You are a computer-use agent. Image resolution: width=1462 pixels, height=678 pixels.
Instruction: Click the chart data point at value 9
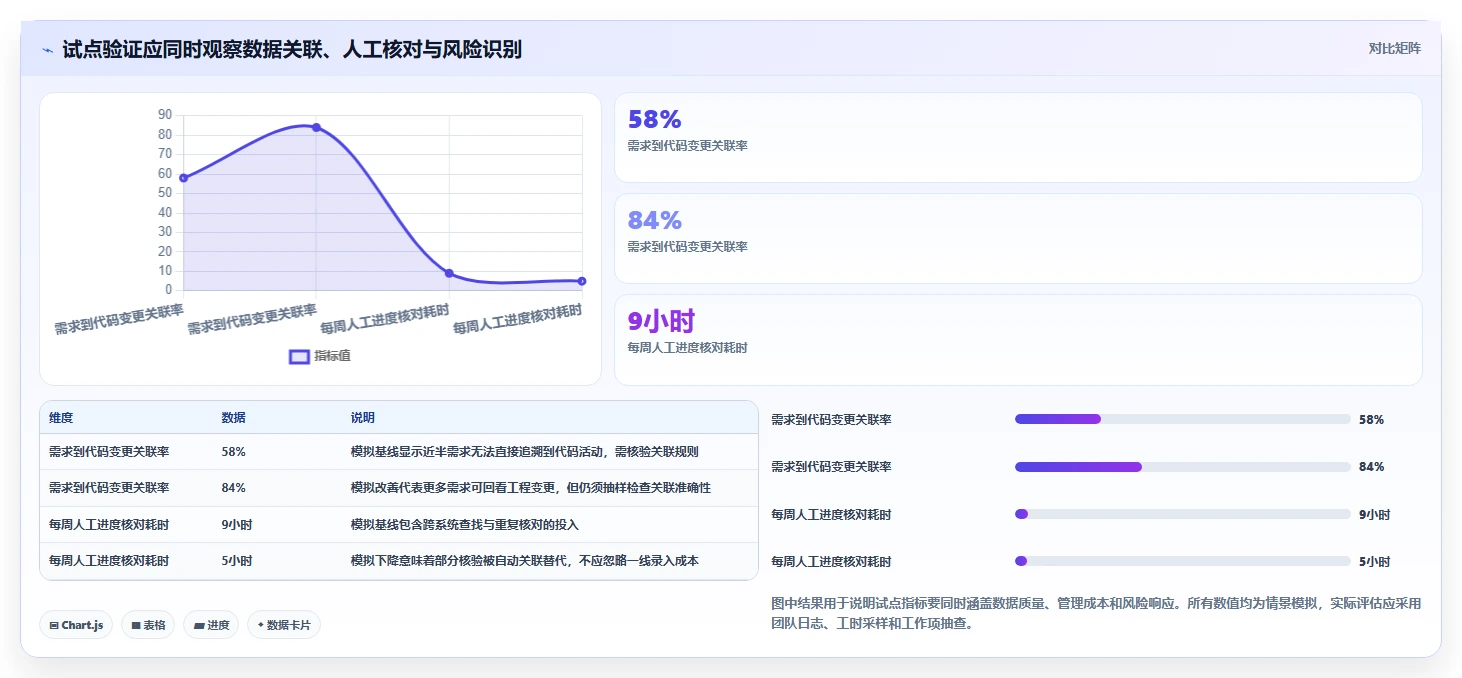coord(449,273)
